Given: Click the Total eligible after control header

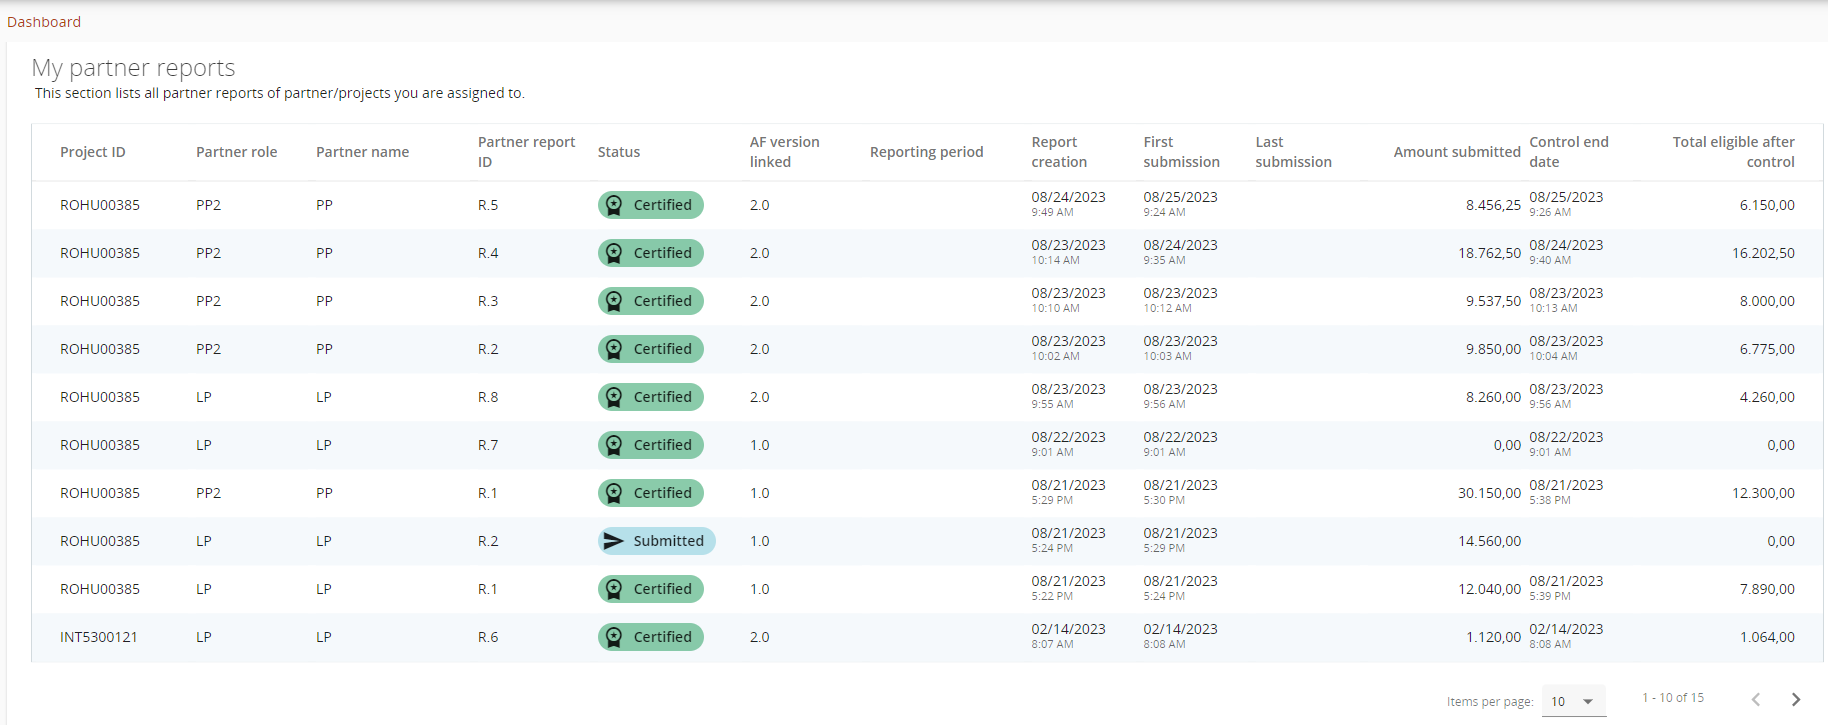Looking at the screenshot, I should [1733, 152].
